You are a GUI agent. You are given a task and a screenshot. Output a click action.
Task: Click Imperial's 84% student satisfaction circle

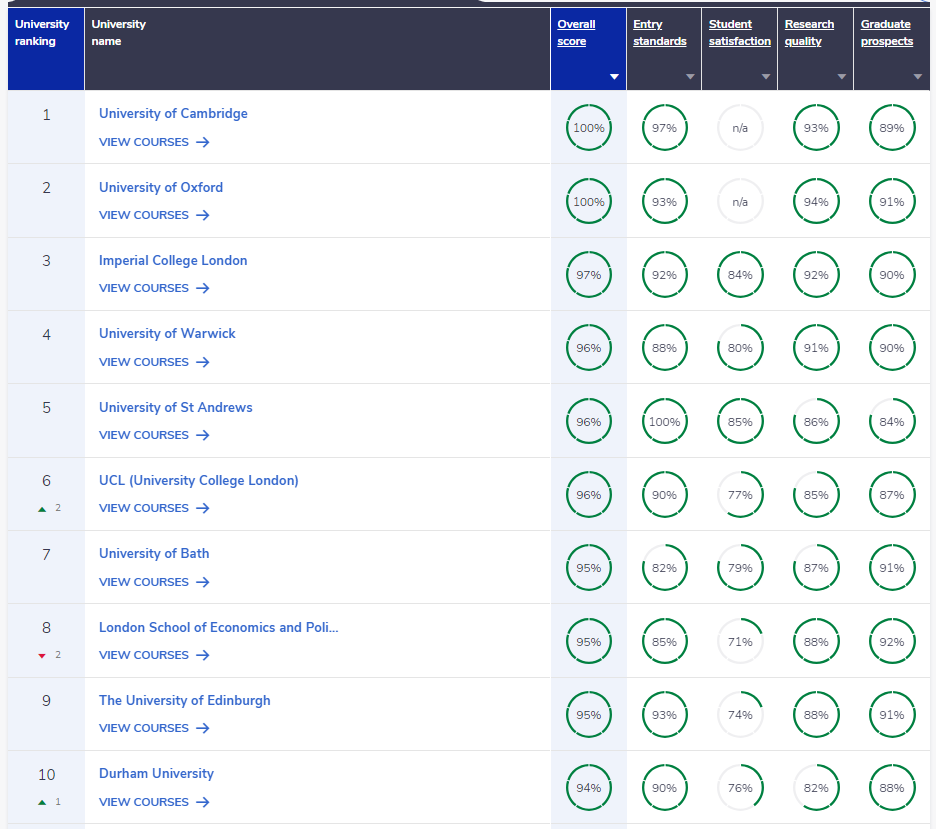(740, 275)
